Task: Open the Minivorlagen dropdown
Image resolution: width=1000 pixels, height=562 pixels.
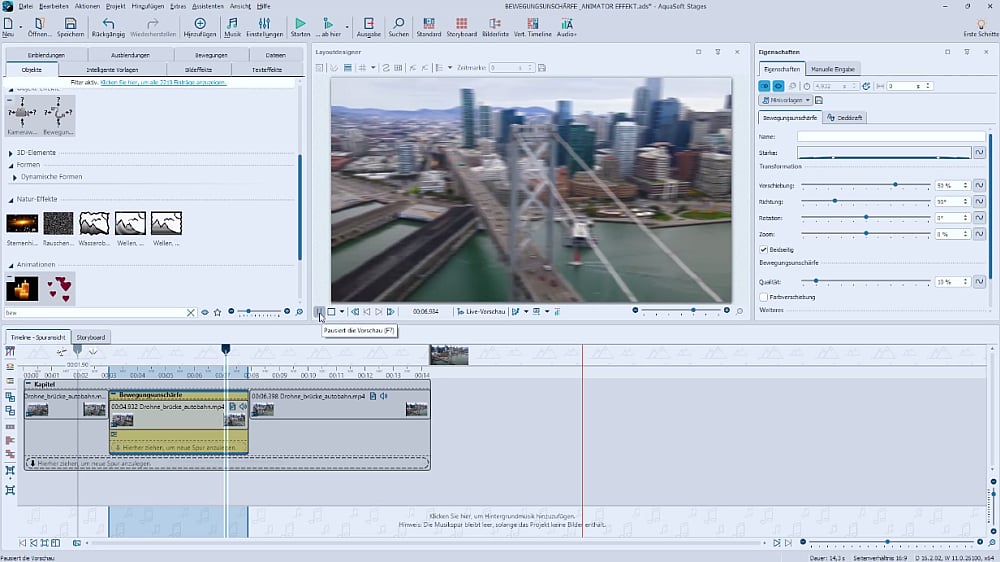Action: click(785, 100)
